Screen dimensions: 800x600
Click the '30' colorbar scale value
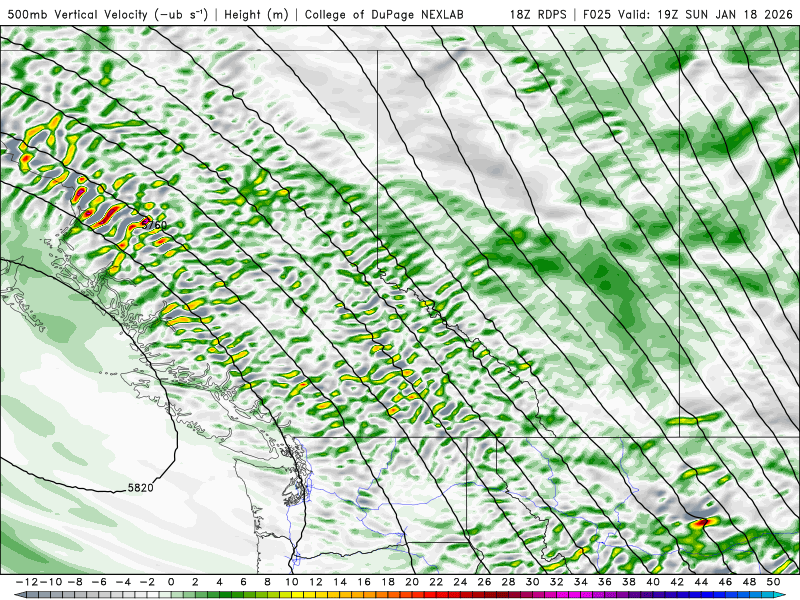click(532, 582)
